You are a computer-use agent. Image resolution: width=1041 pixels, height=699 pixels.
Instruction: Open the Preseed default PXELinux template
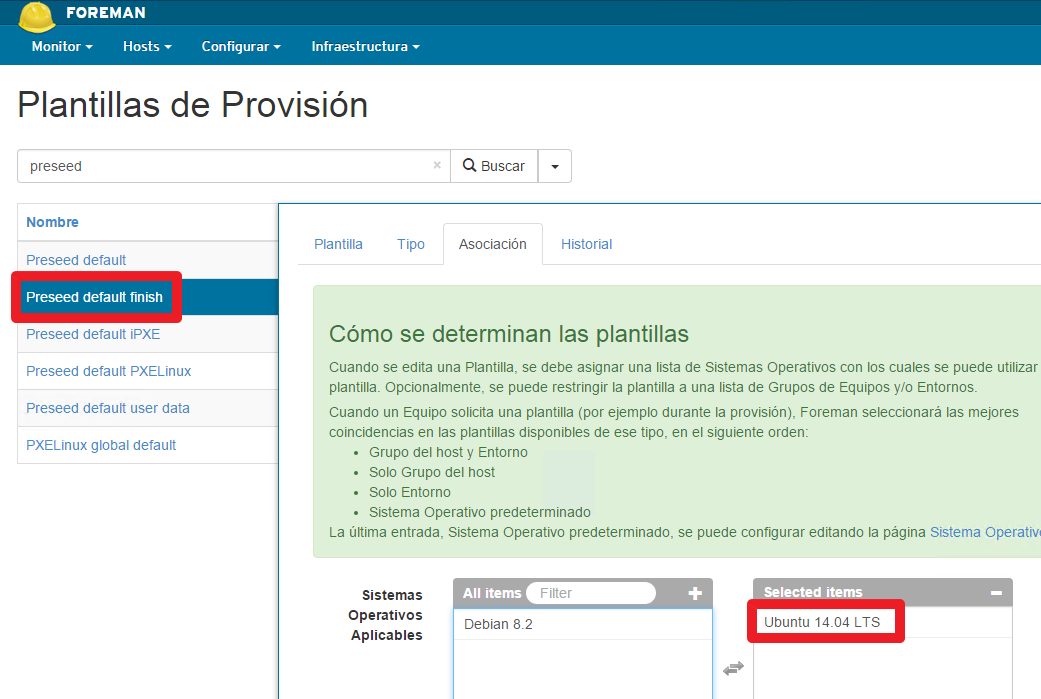point(108,371)
